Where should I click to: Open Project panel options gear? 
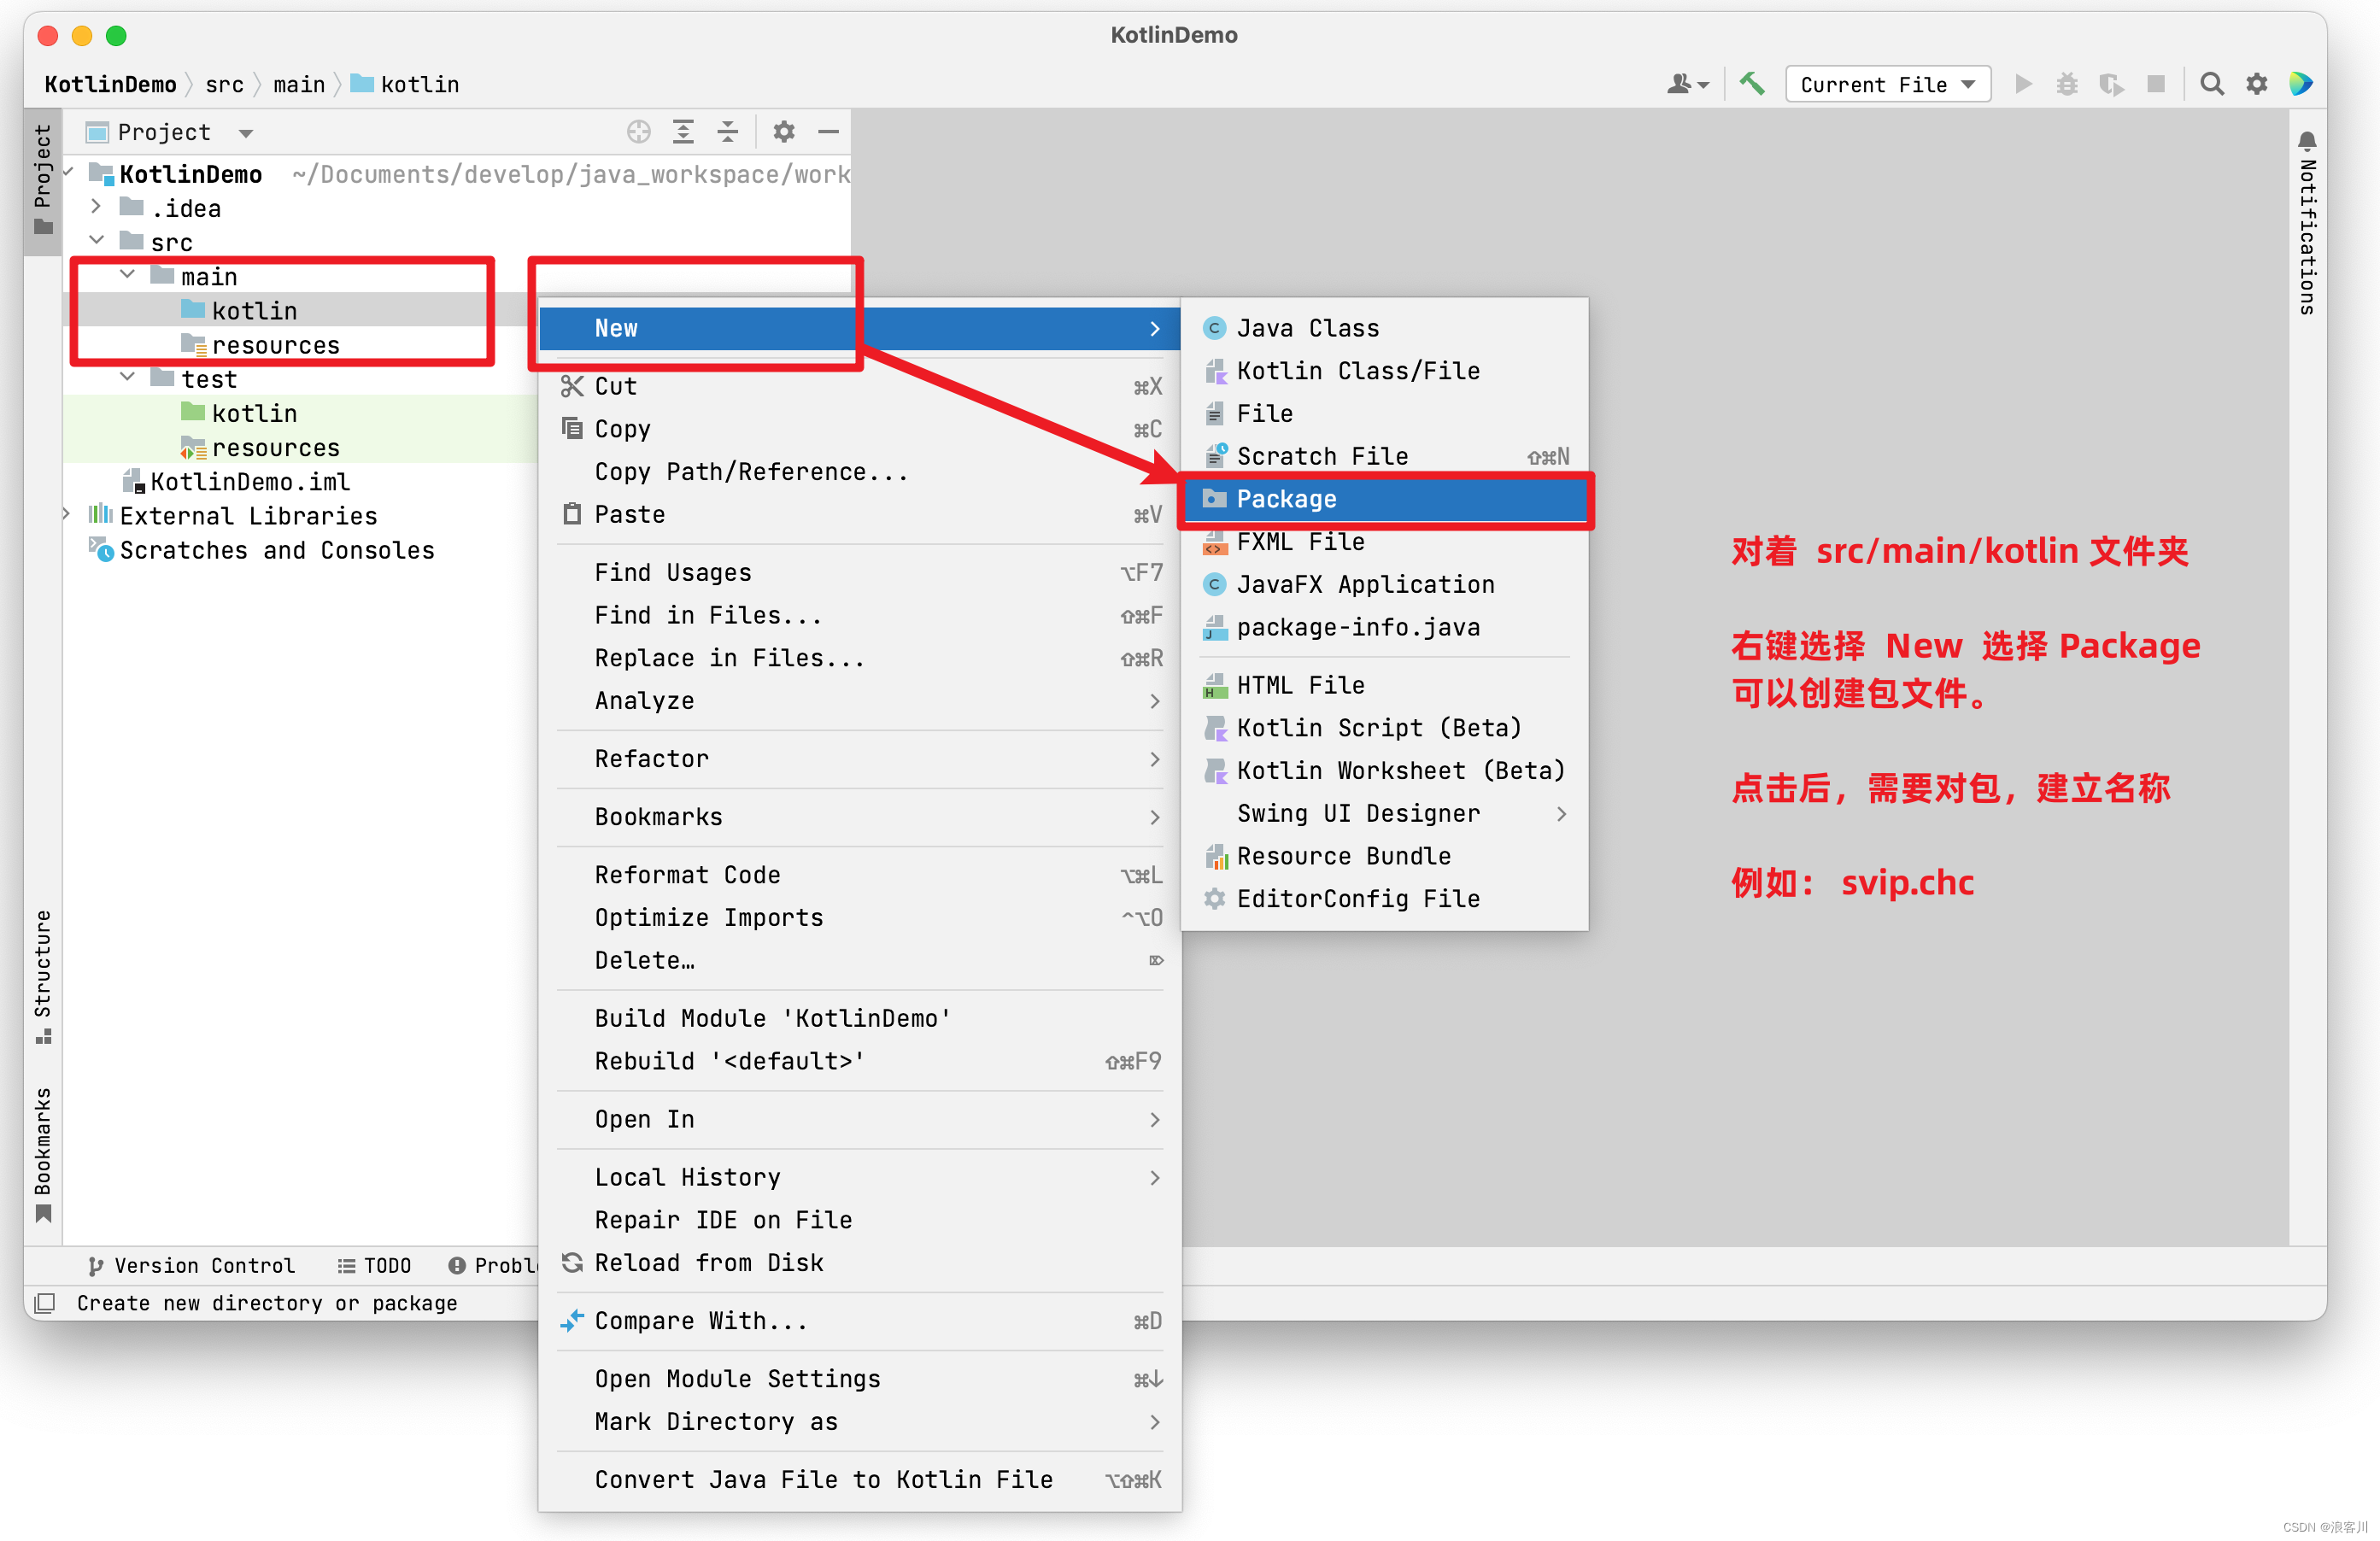point(784,131)
